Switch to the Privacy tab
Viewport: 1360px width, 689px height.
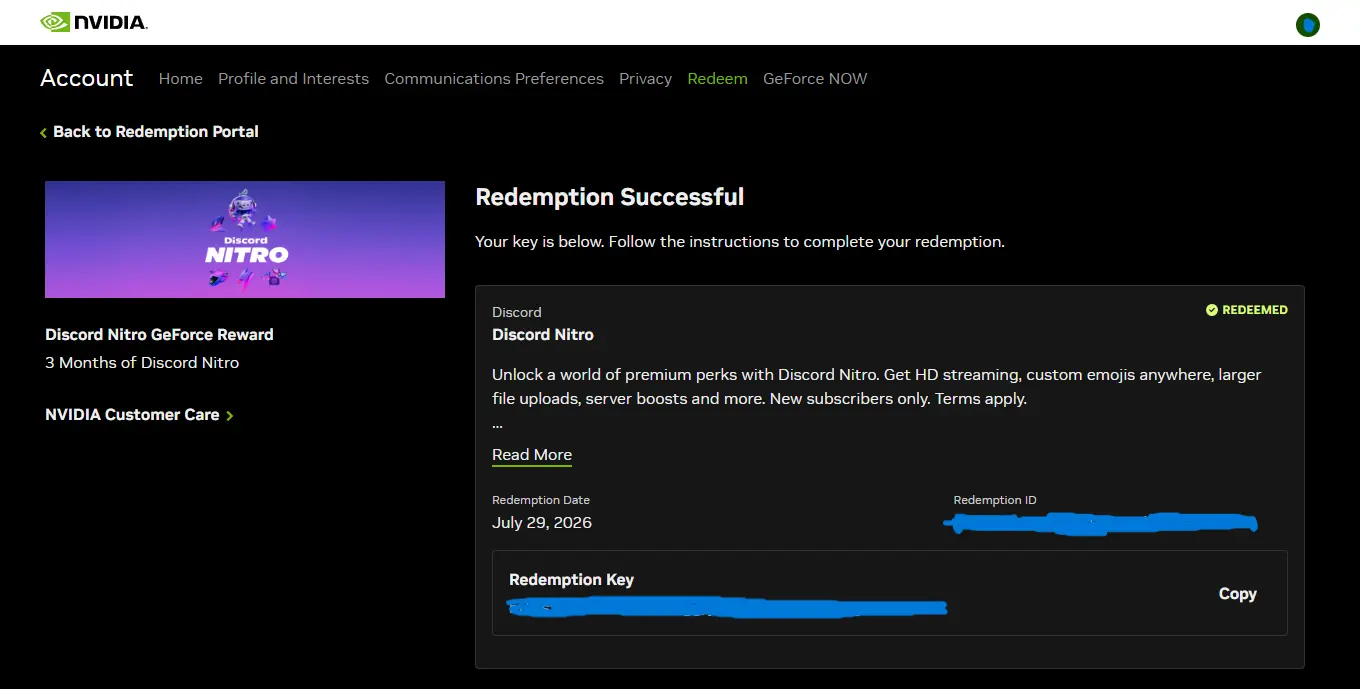pos(645,79)
